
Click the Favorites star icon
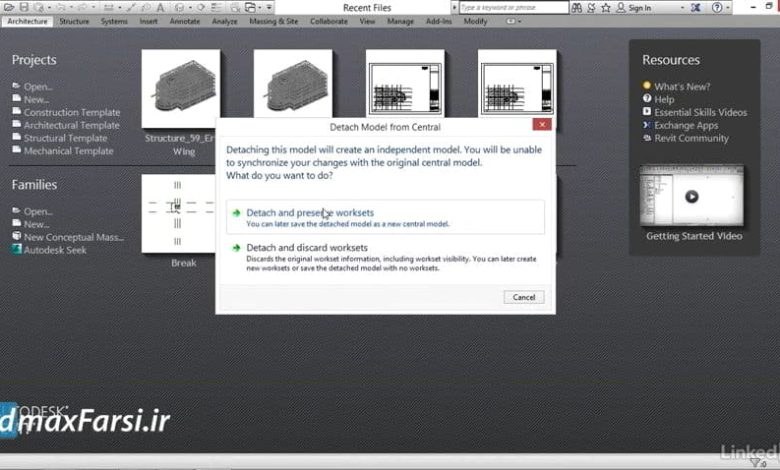click(605, 8)
